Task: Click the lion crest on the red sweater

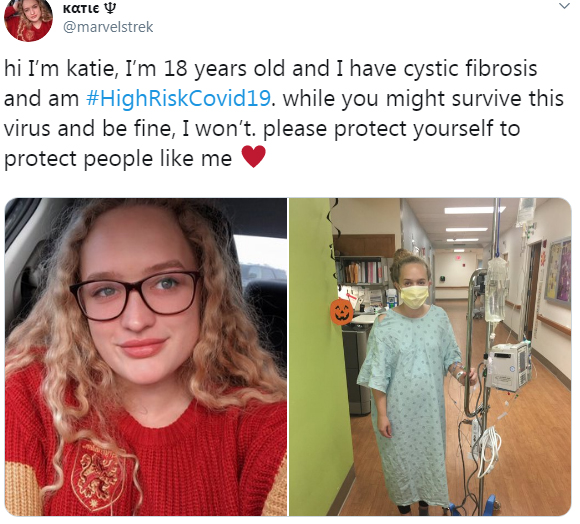Action: [98, 475]
